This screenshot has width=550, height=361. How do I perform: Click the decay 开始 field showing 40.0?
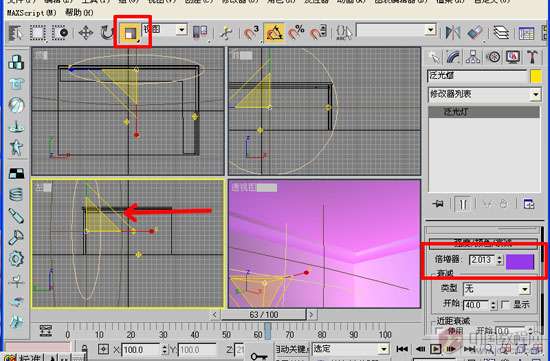pos(476,305)
